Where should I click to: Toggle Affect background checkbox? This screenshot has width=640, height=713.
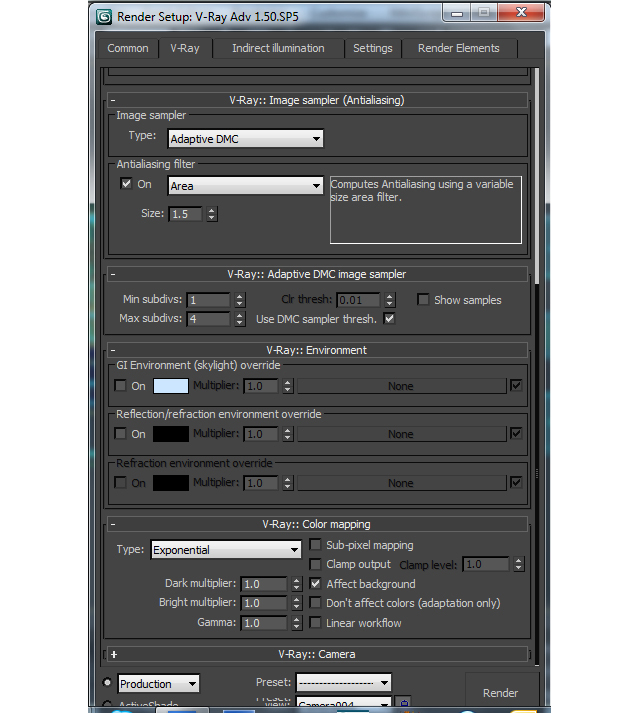pyautogui.click(x=315, y=583)
